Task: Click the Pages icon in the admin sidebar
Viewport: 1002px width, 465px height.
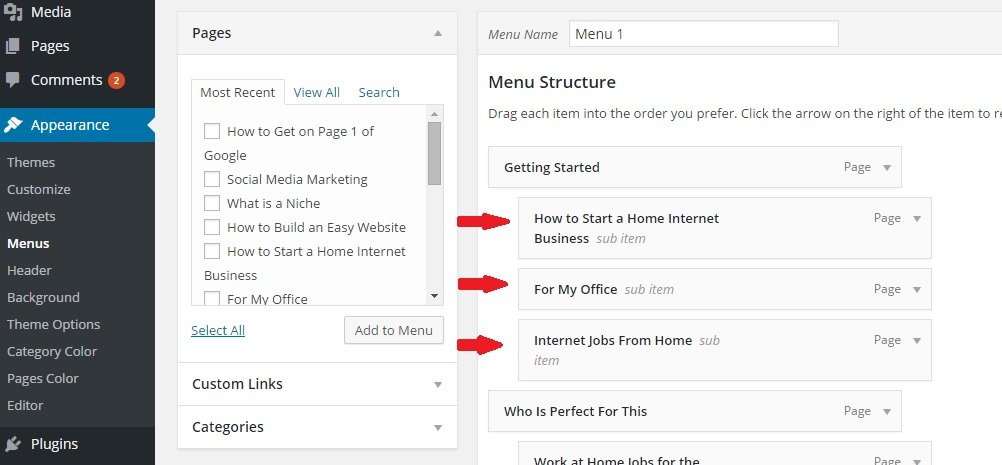Action: pos(13,46)
